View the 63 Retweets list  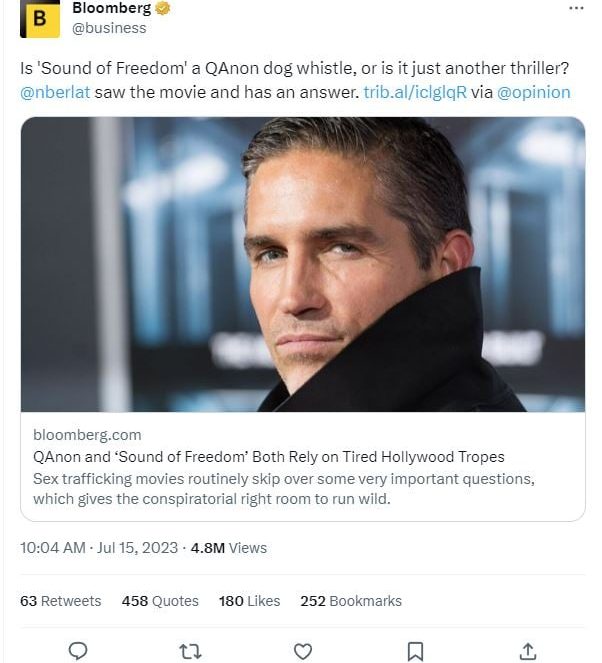pos(60,601)
